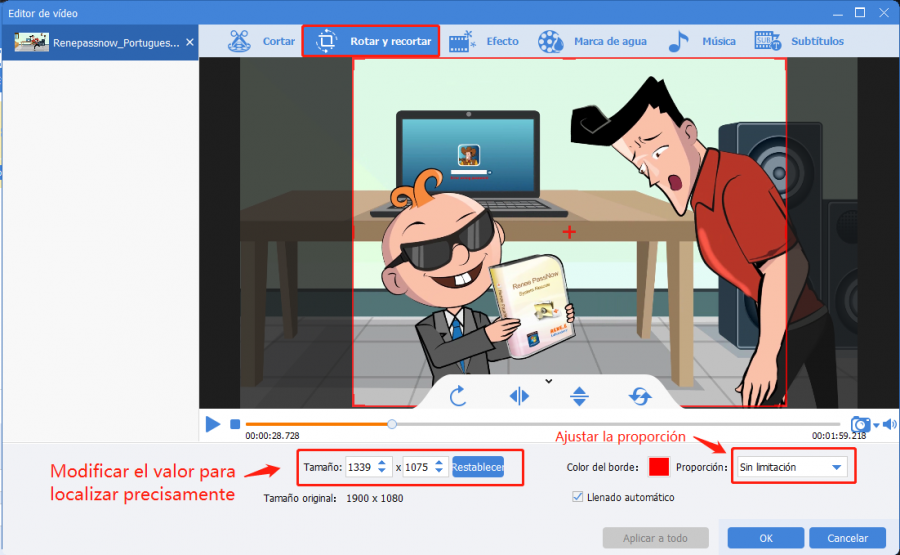Click the subtitles SUB icon
900x555 pixels.
coord(767,41)
